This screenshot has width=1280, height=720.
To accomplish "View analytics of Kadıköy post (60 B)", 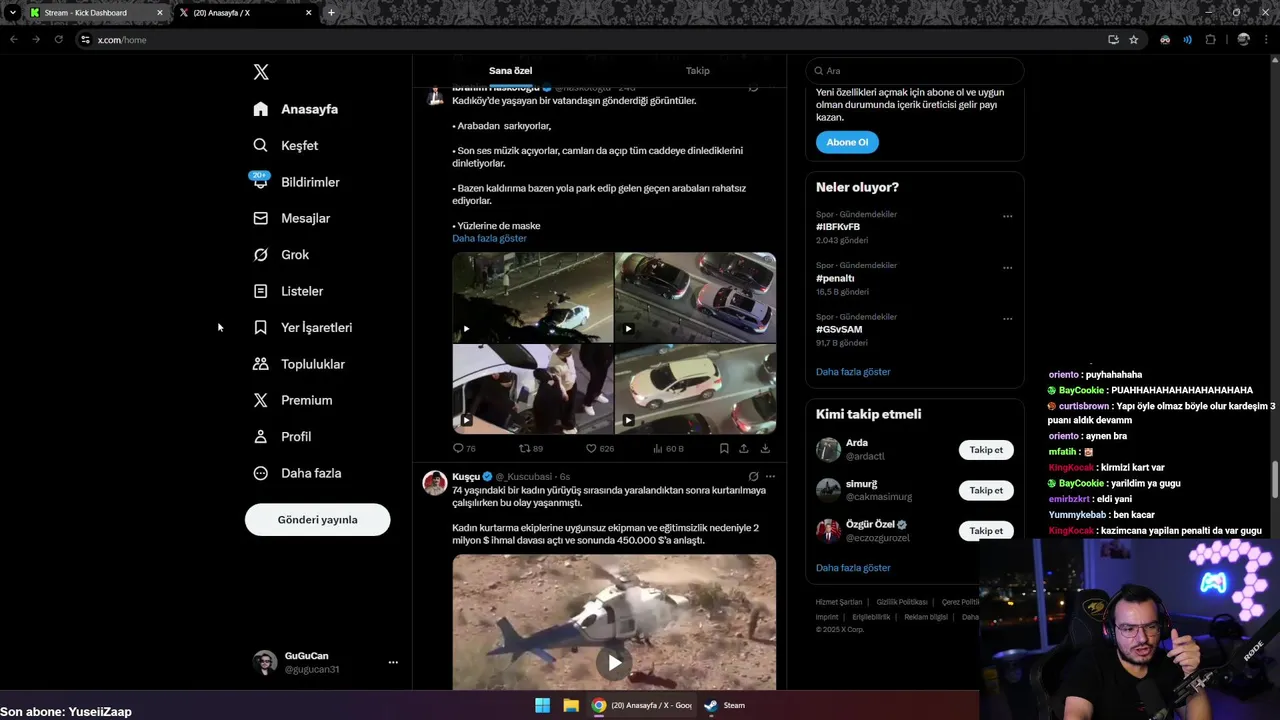I will click(x=668, y=449).
